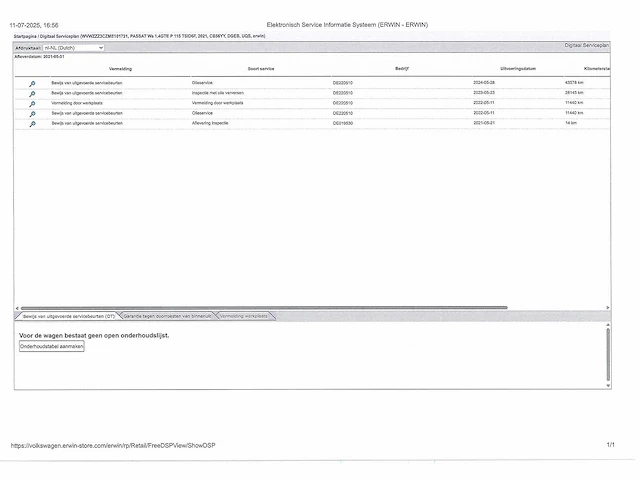Click the date 2021-05-21
The width and height of the screenshot is (640, 480).
coord(484,123)
